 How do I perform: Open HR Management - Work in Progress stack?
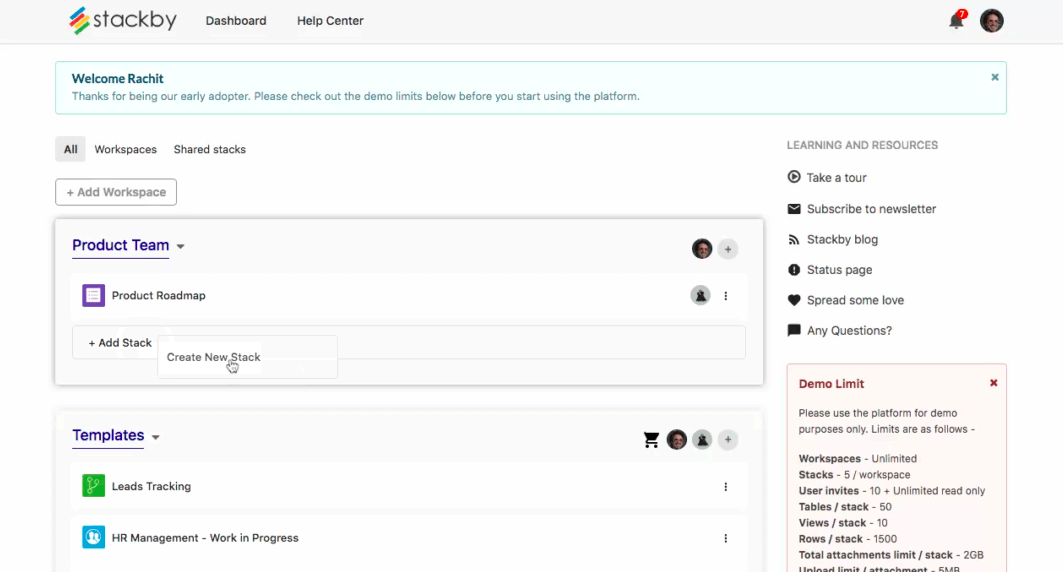click(x=205, y=538)
